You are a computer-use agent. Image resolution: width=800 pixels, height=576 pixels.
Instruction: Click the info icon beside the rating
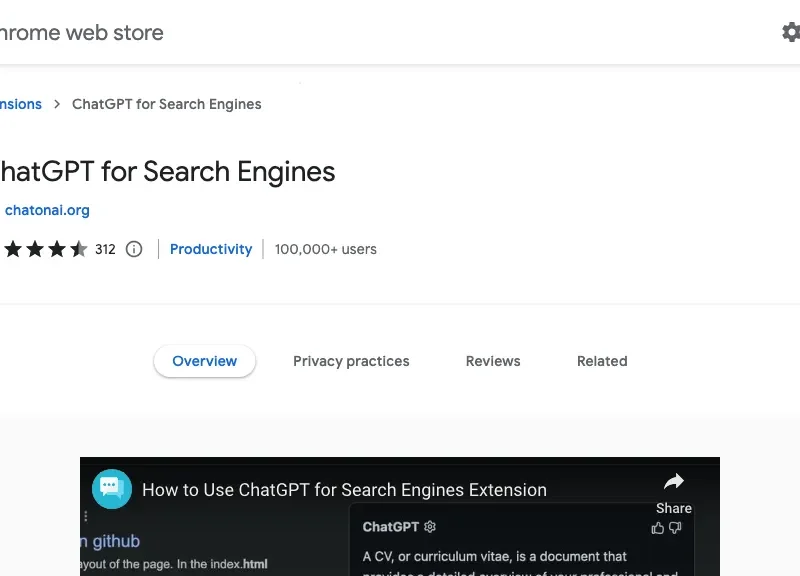134,249
